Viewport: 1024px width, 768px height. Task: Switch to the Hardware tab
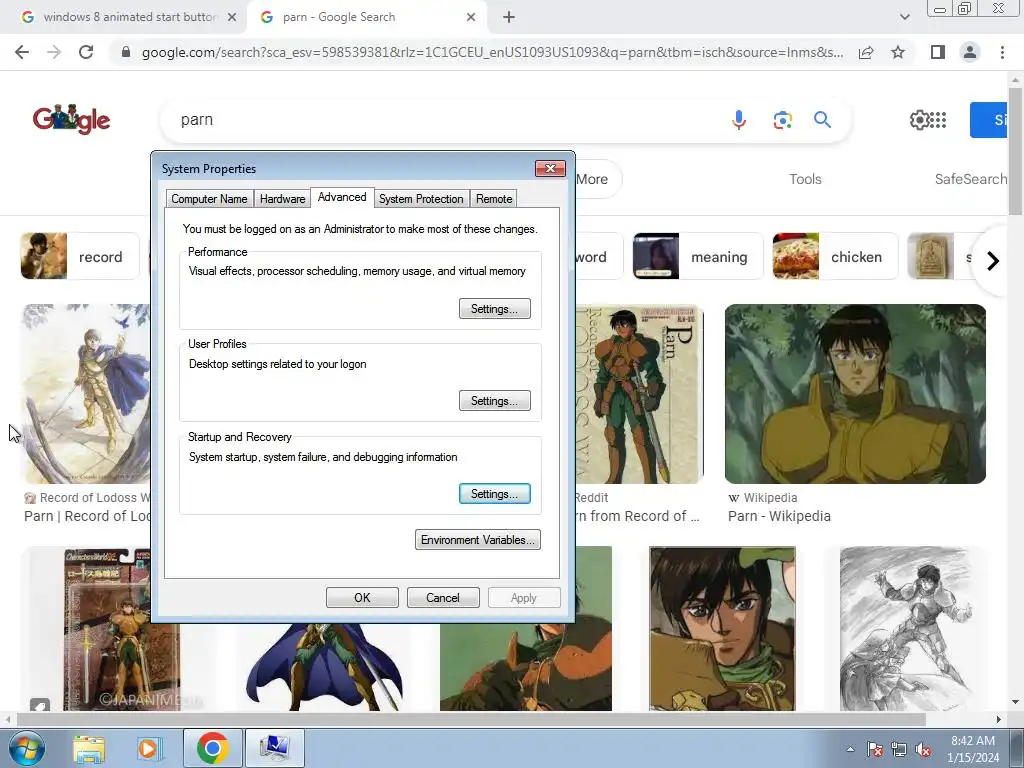pyautogui.click(x=282, y=199)
